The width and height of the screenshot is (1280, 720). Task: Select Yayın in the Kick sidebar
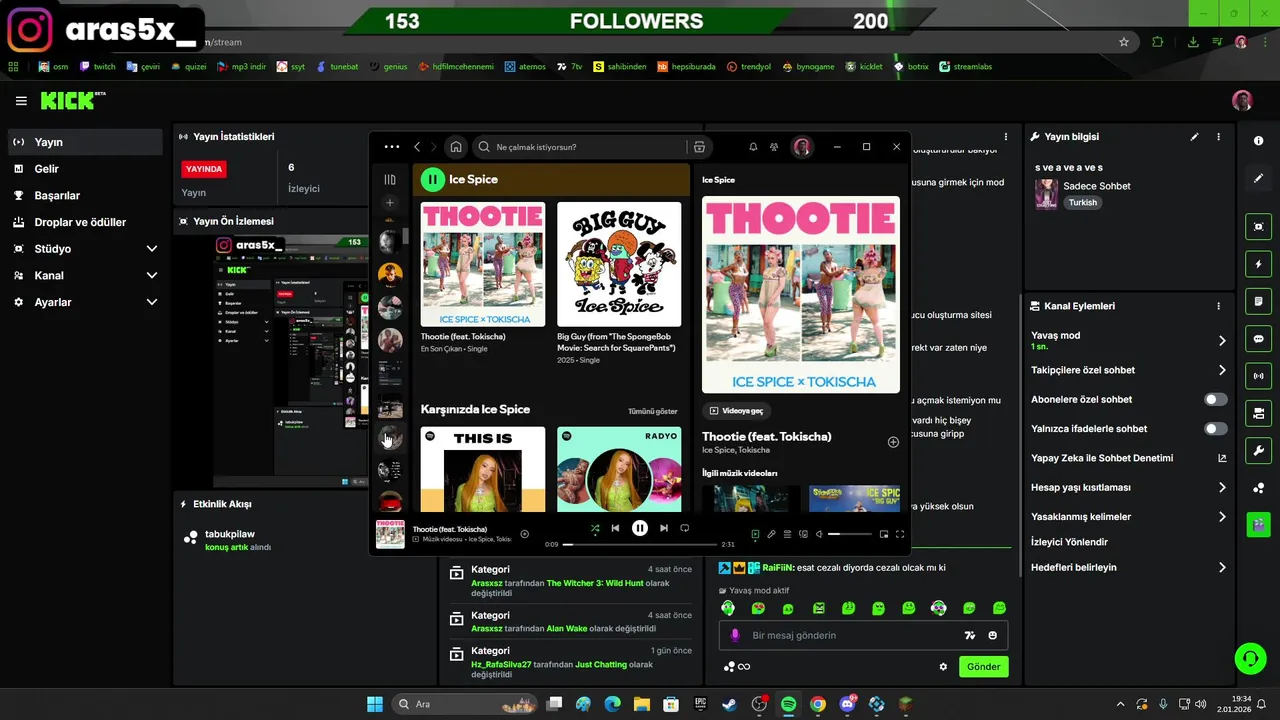(x=84, y=142)
